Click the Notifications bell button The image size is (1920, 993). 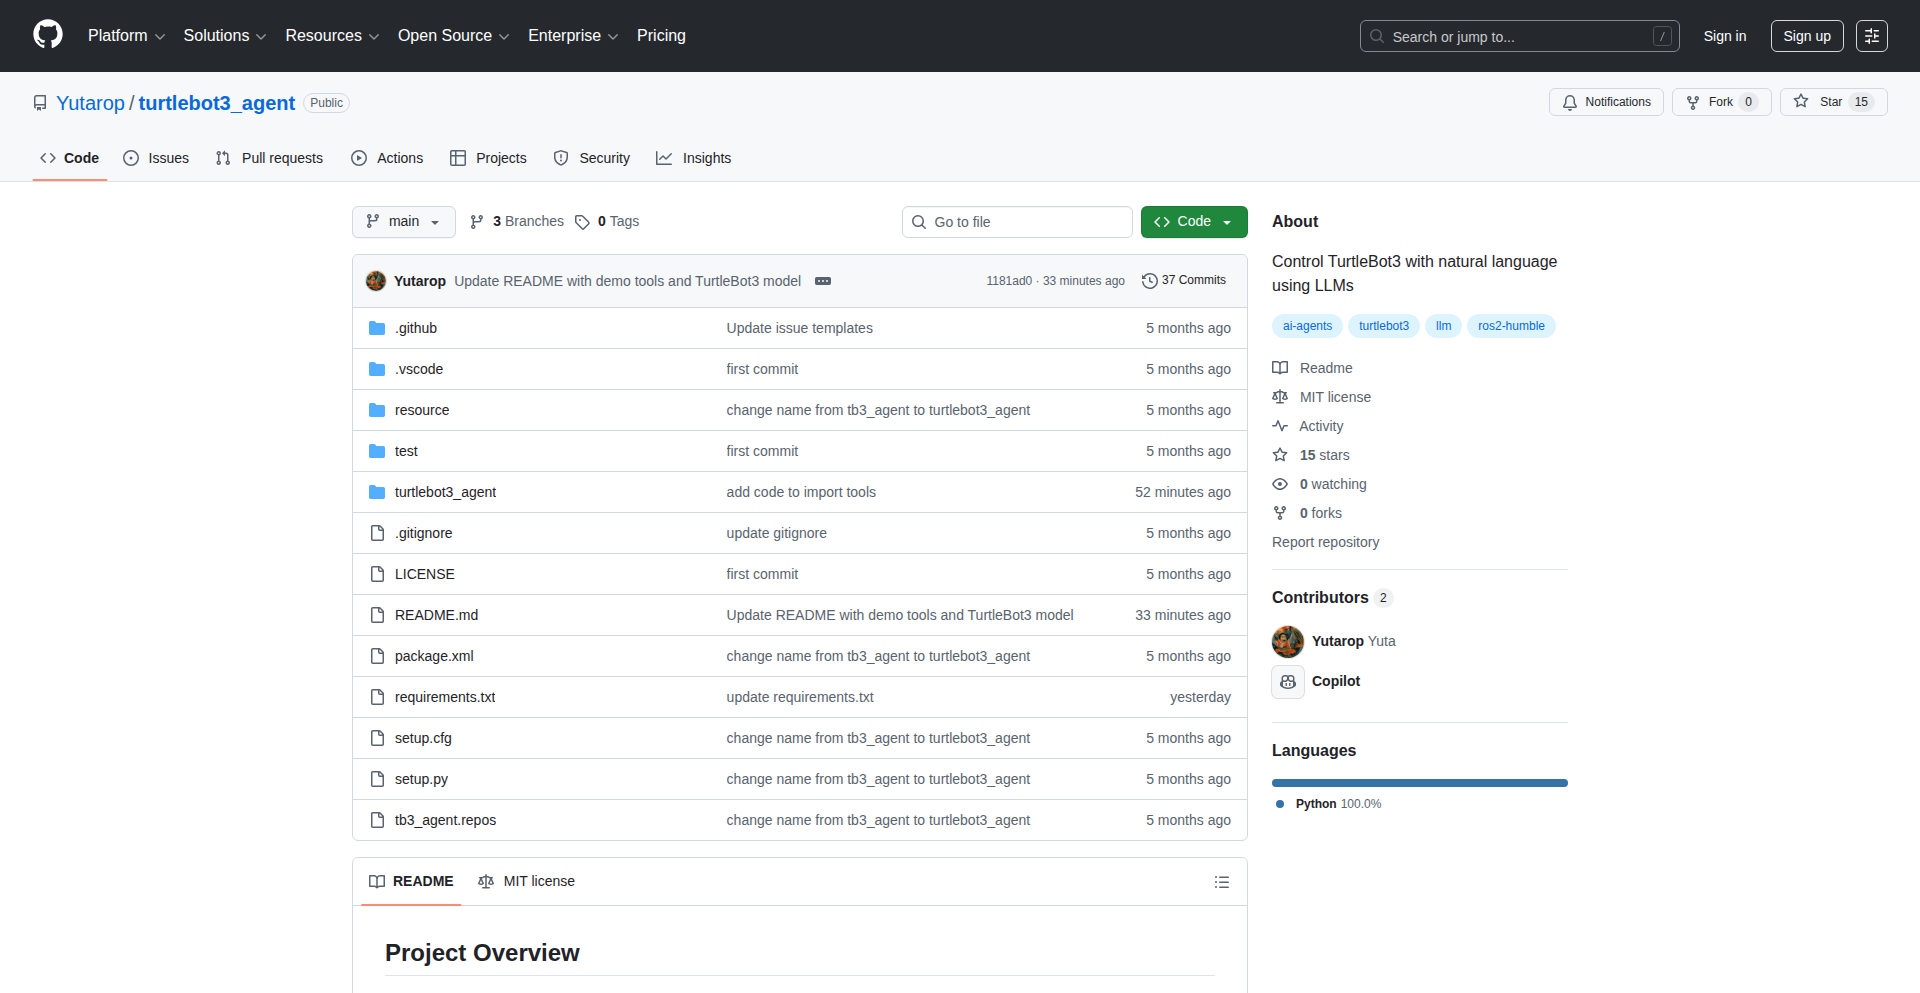coord(1606,102)
